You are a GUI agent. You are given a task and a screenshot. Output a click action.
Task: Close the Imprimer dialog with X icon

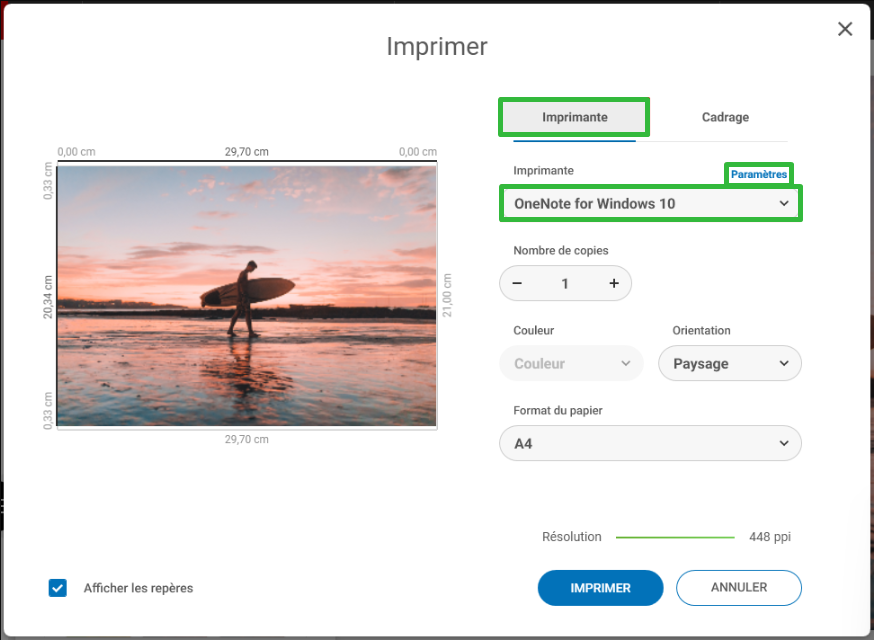(845, 29)
